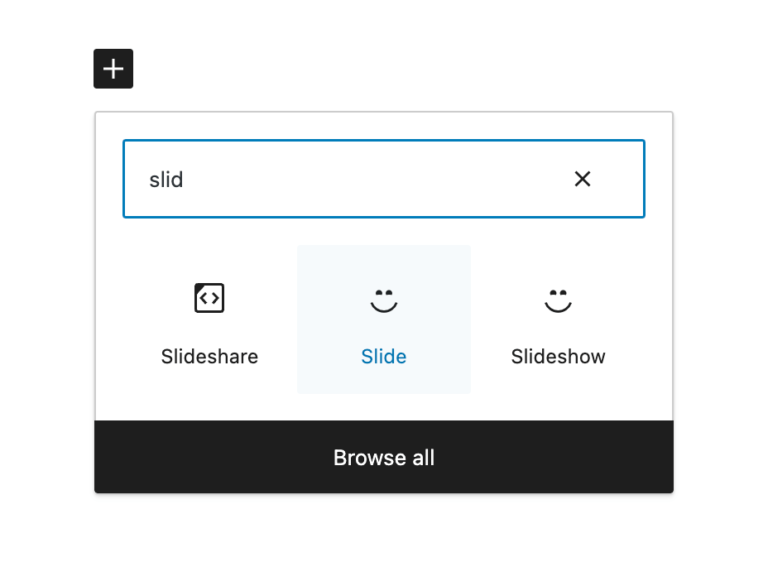
Task: Choose the highlighted Slide label
Action: click(384, 357)
